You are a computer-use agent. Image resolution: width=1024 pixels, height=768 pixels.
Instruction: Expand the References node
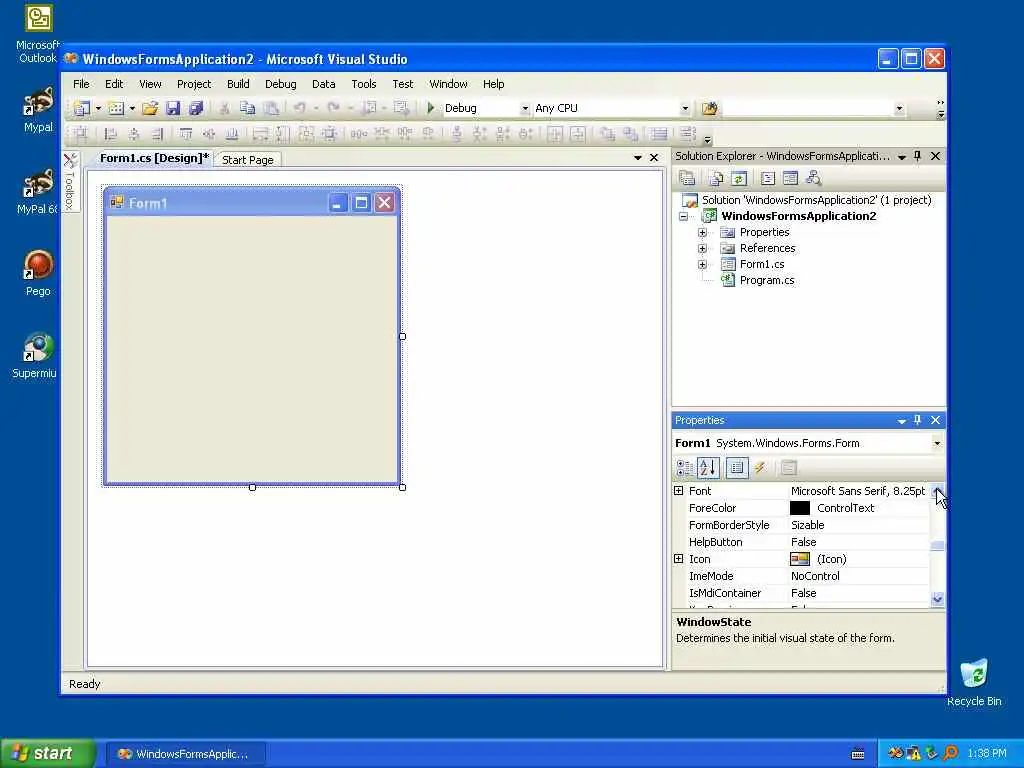(x=703, y=248)
